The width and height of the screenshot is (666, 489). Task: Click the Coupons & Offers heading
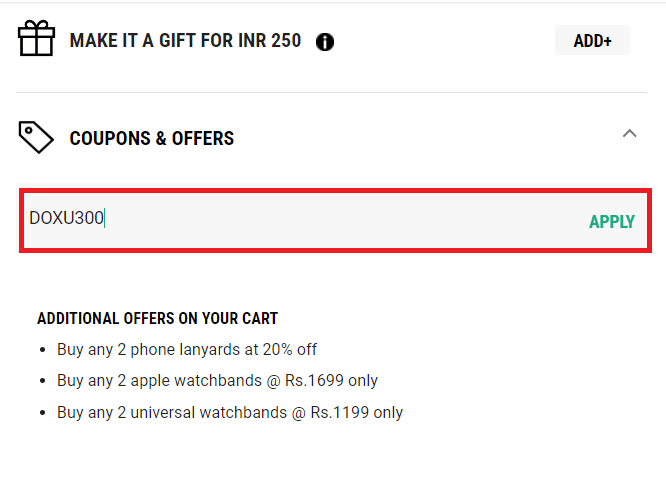point(151,139)
